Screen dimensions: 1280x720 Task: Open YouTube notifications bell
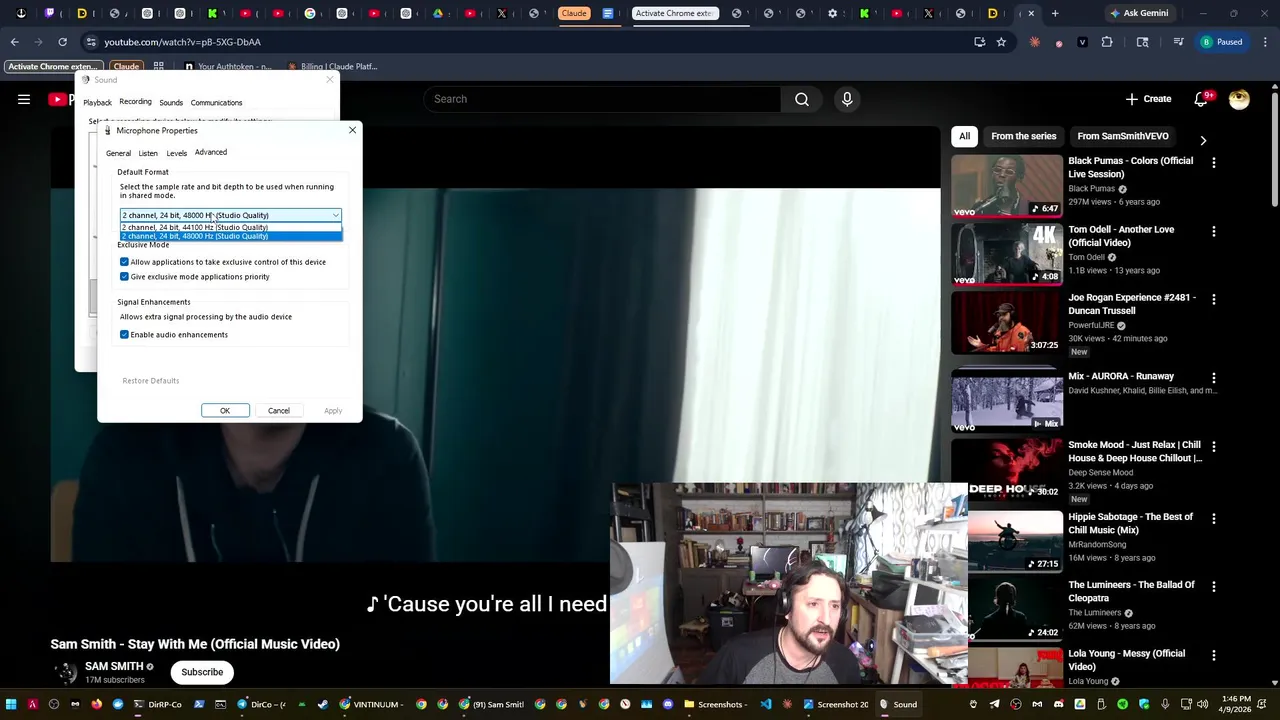[x=1202, y=99]
